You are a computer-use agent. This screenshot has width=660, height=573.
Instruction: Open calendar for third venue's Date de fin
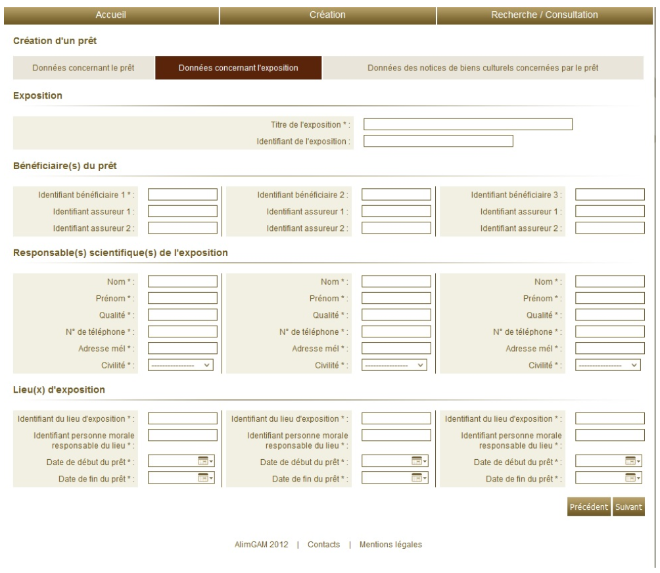tap(632, 478)
